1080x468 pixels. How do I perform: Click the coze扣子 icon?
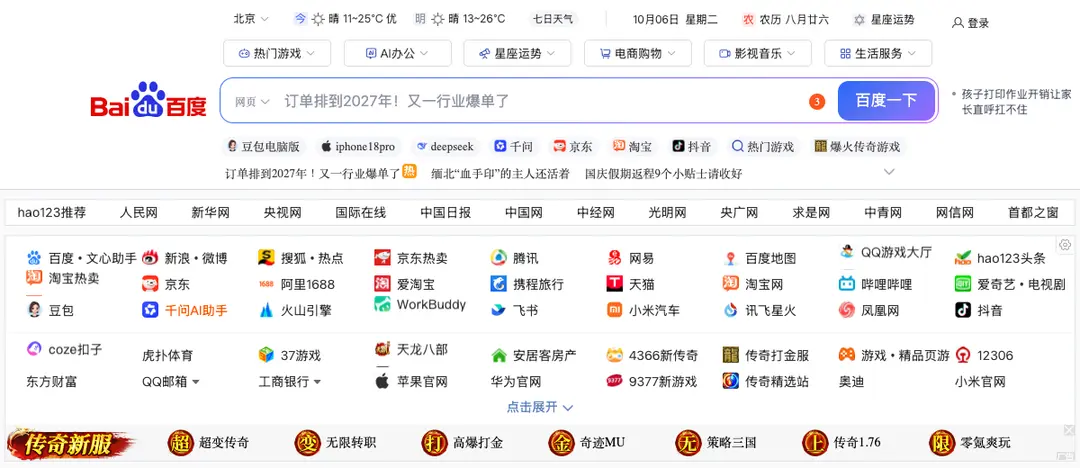coord(34,349)
